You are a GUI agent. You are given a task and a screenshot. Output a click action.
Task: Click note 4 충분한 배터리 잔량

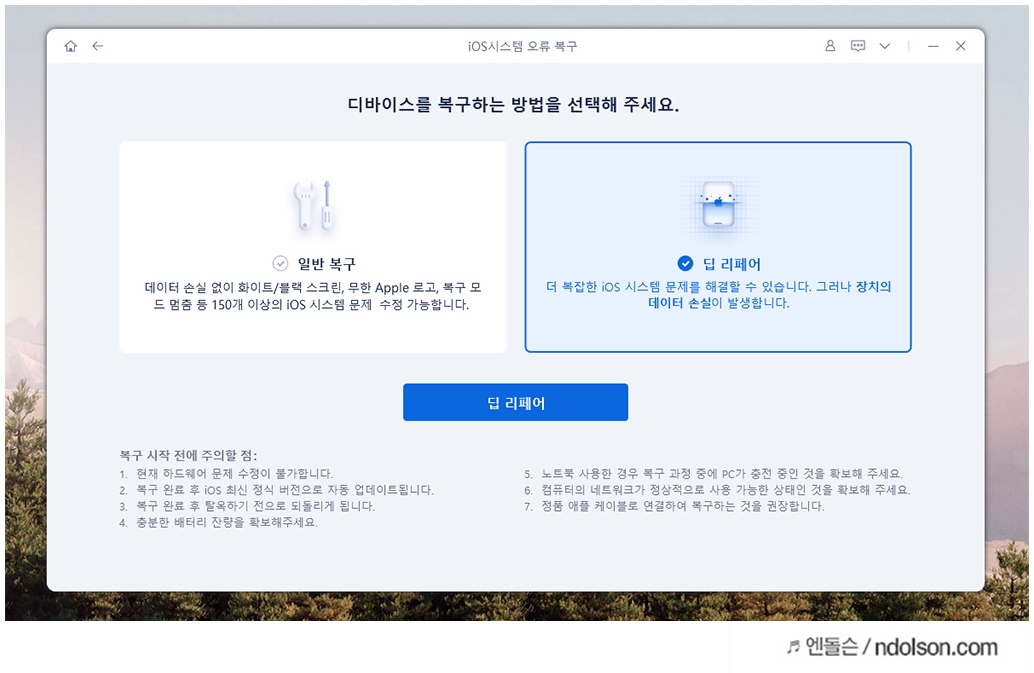tap(218, 522)
